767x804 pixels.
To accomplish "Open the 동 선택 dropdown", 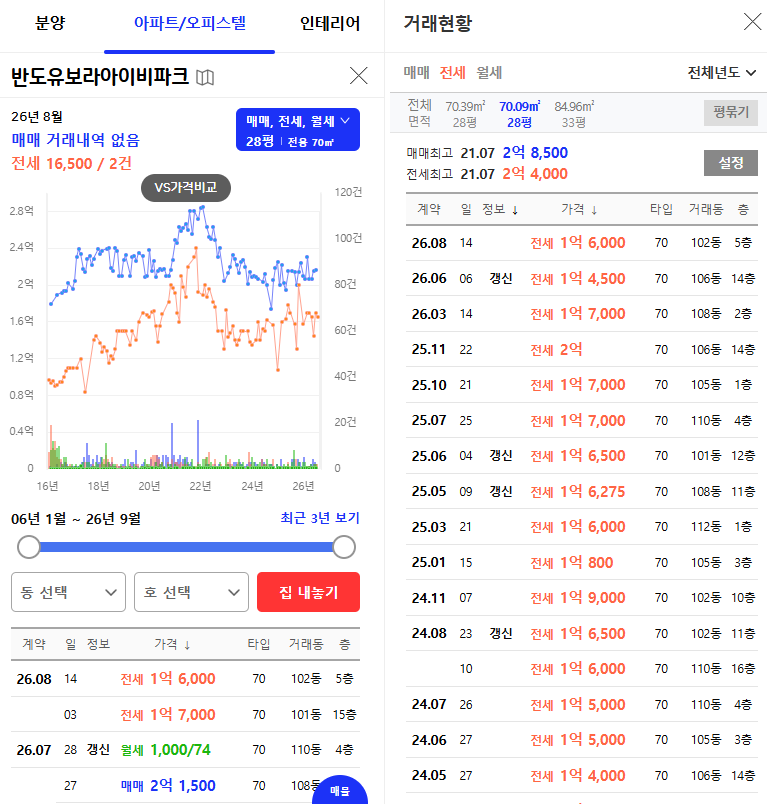I will click(x=68, y=592).
